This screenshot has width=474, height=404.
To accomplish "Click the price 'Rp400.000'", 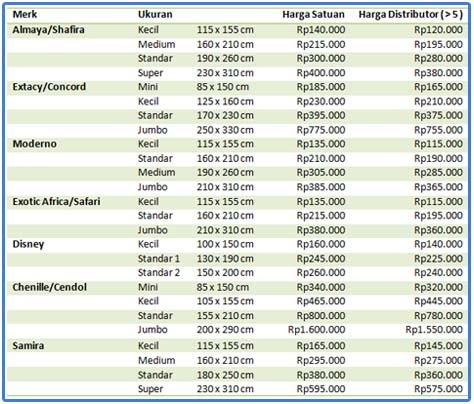I will pos(321,73).
